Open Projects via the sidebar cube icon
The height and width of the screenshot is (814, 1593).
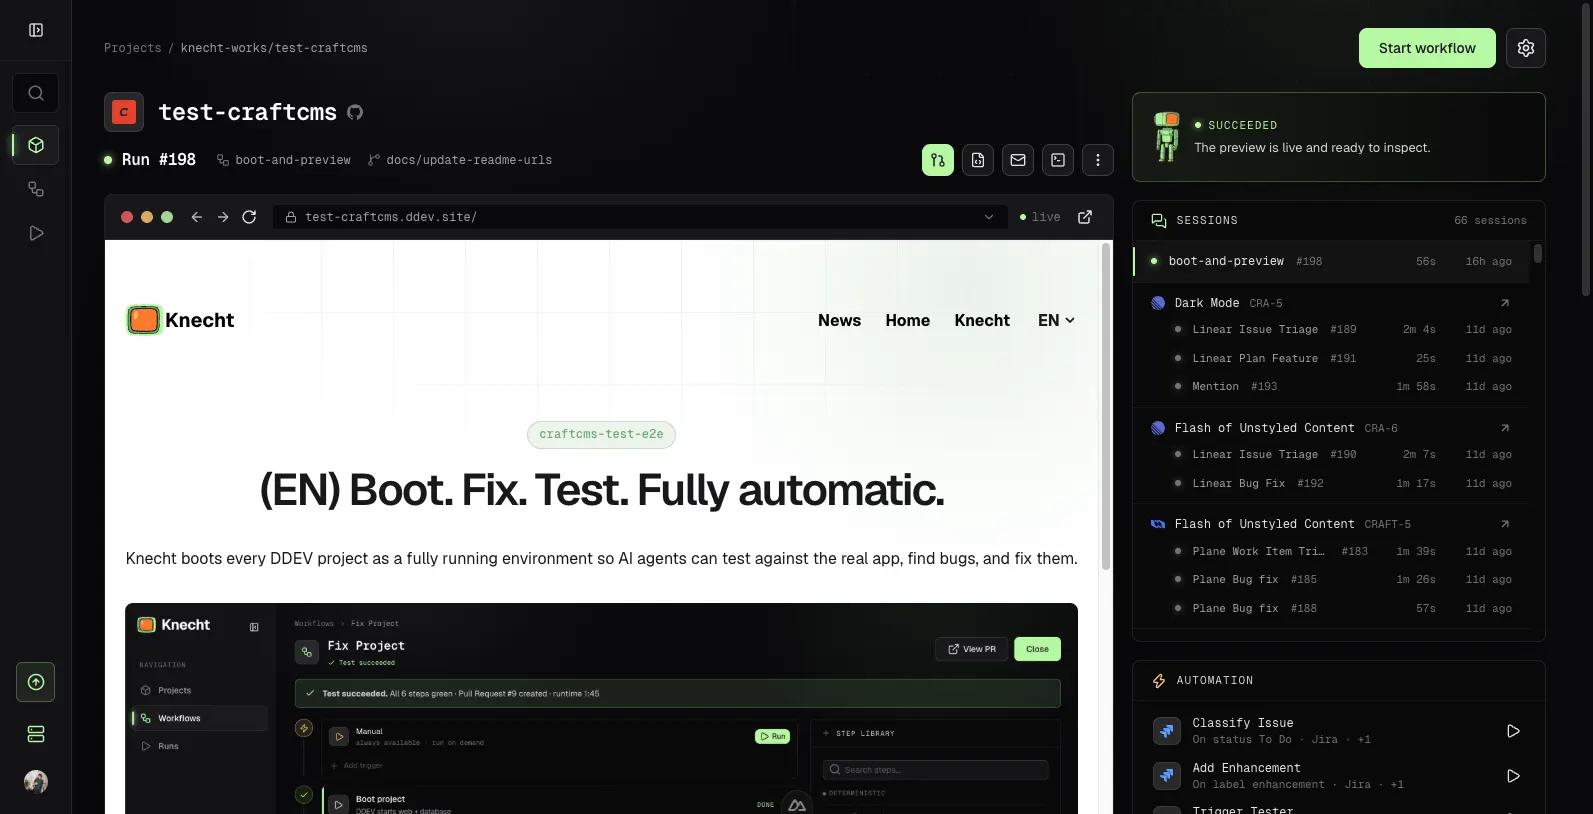[36, 145]
